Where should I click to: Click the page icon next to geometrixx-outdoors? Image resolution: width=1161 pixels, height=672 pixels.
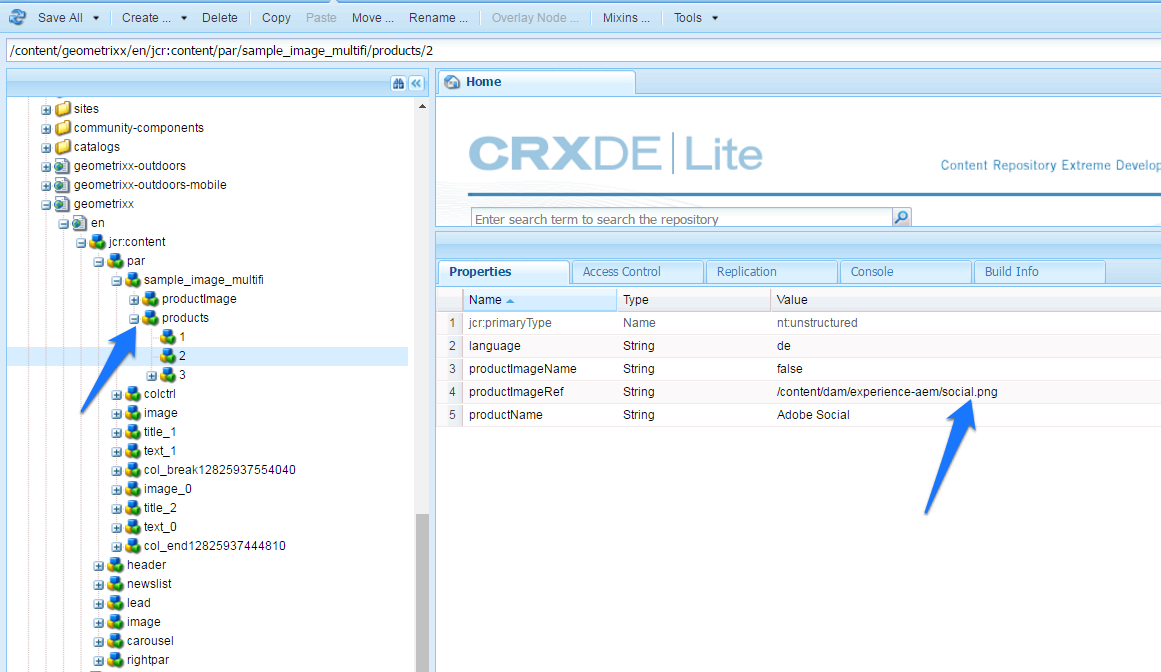62,165
